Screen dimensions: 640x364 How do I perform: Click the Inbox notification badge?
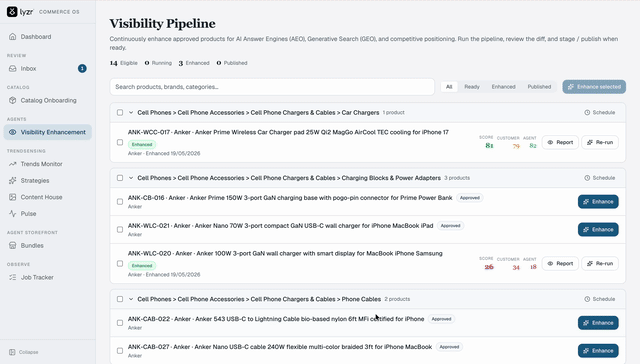(x=82, y=69)
